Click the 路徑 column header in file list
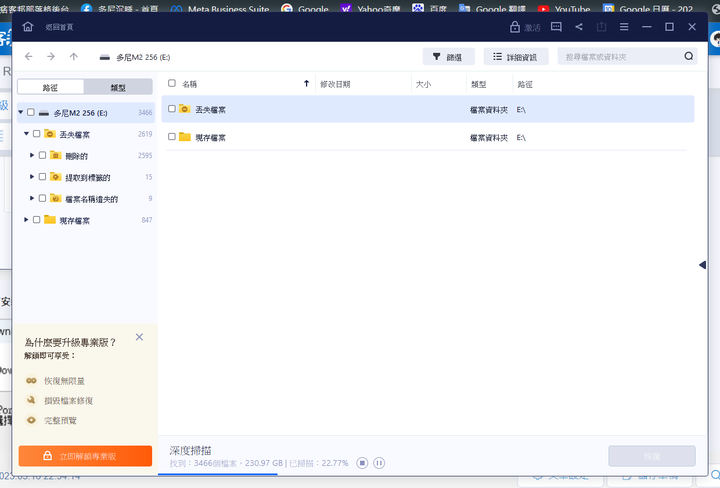720x488 pixels. [525, 84]
